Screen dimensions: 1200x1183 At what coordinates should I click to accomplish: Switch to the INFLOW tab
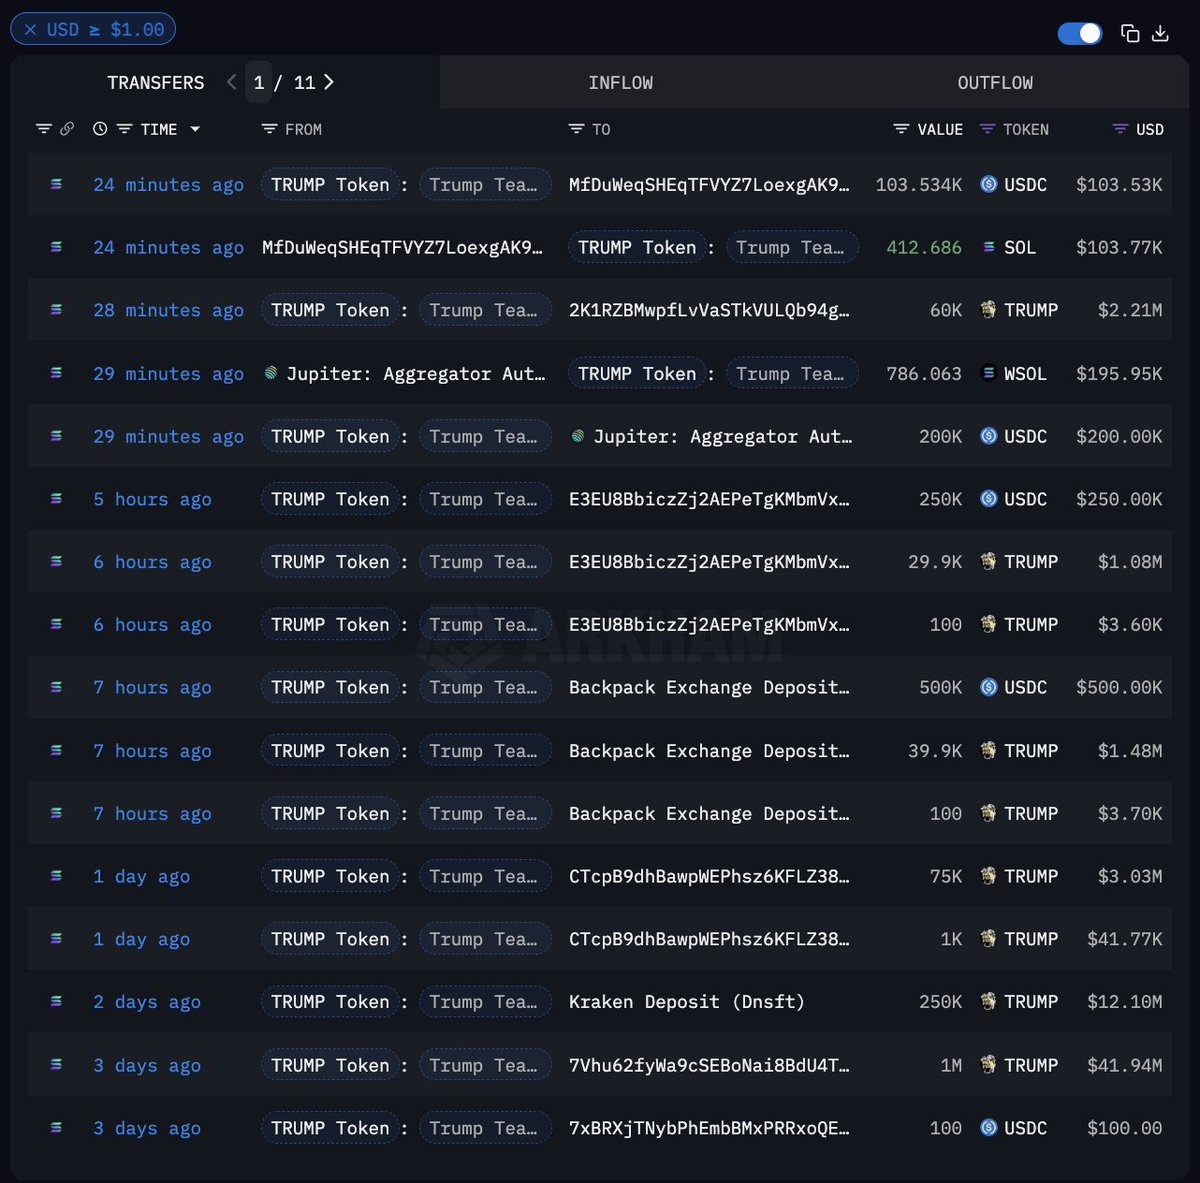pos(620,83)
